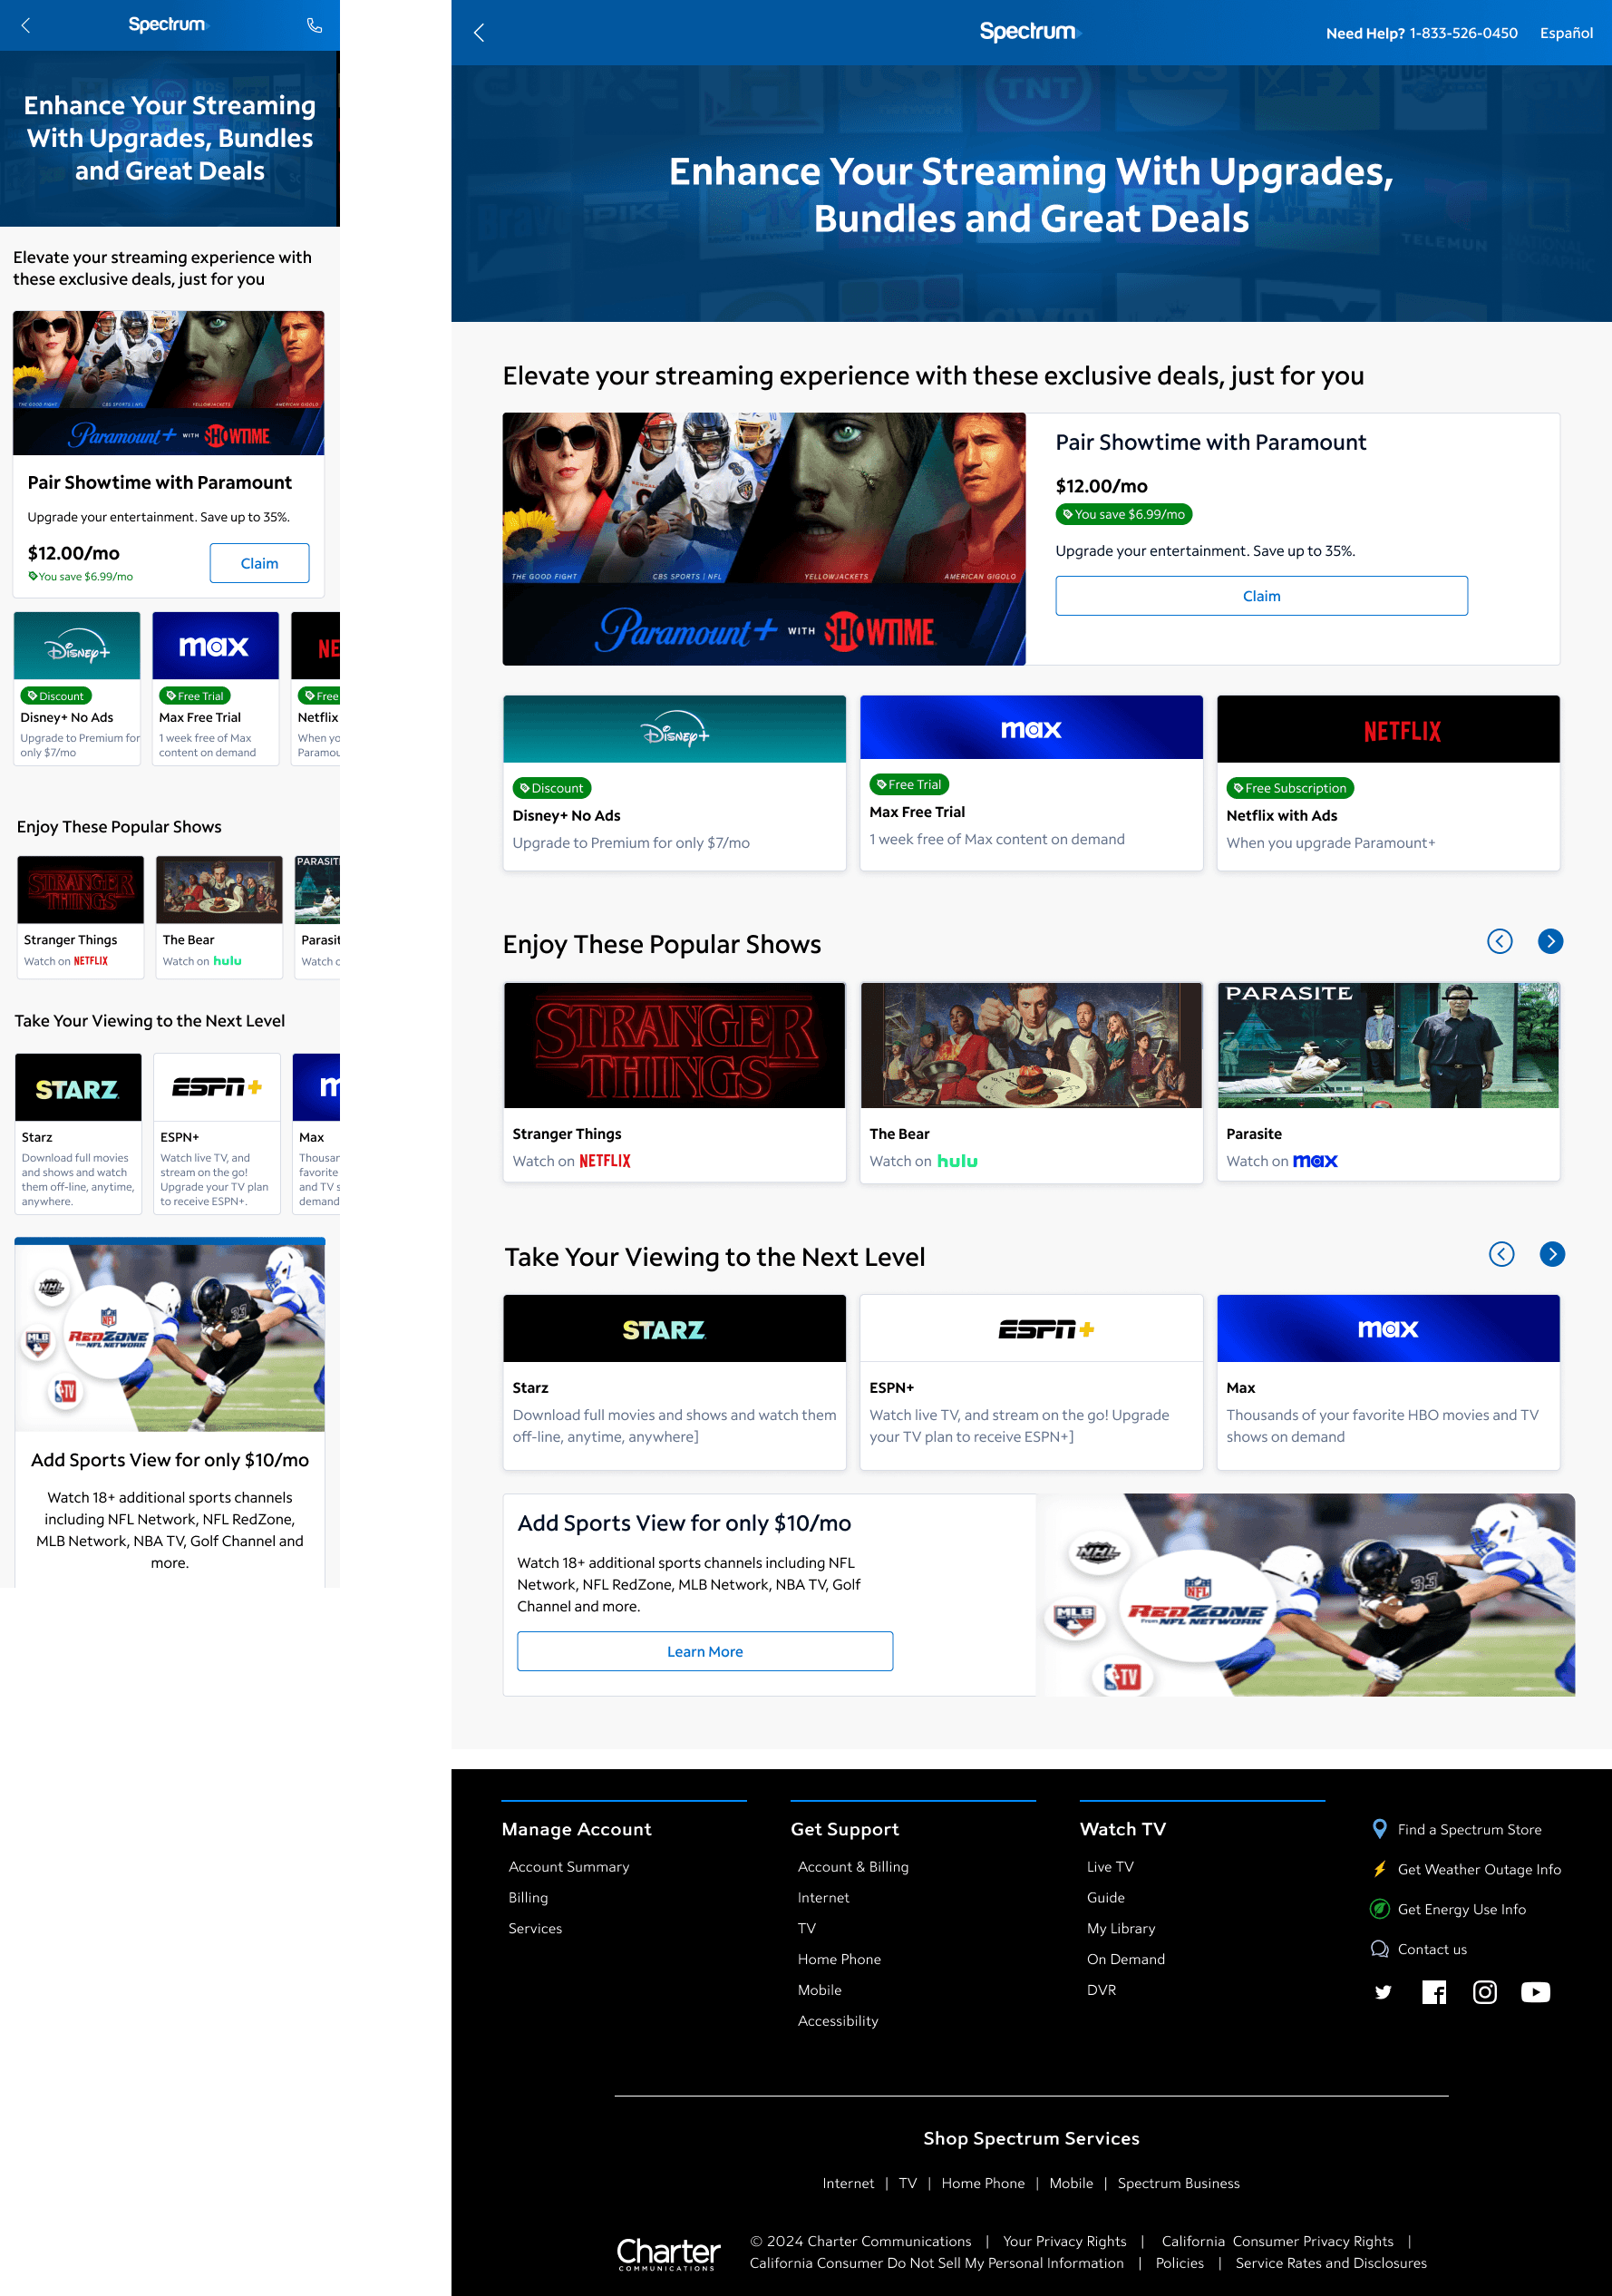Image resolution: width=1612 pixels, height=2296 pixels.
Task: Open the YouTube icon in footer
Action: [x=1535, y=1992]
